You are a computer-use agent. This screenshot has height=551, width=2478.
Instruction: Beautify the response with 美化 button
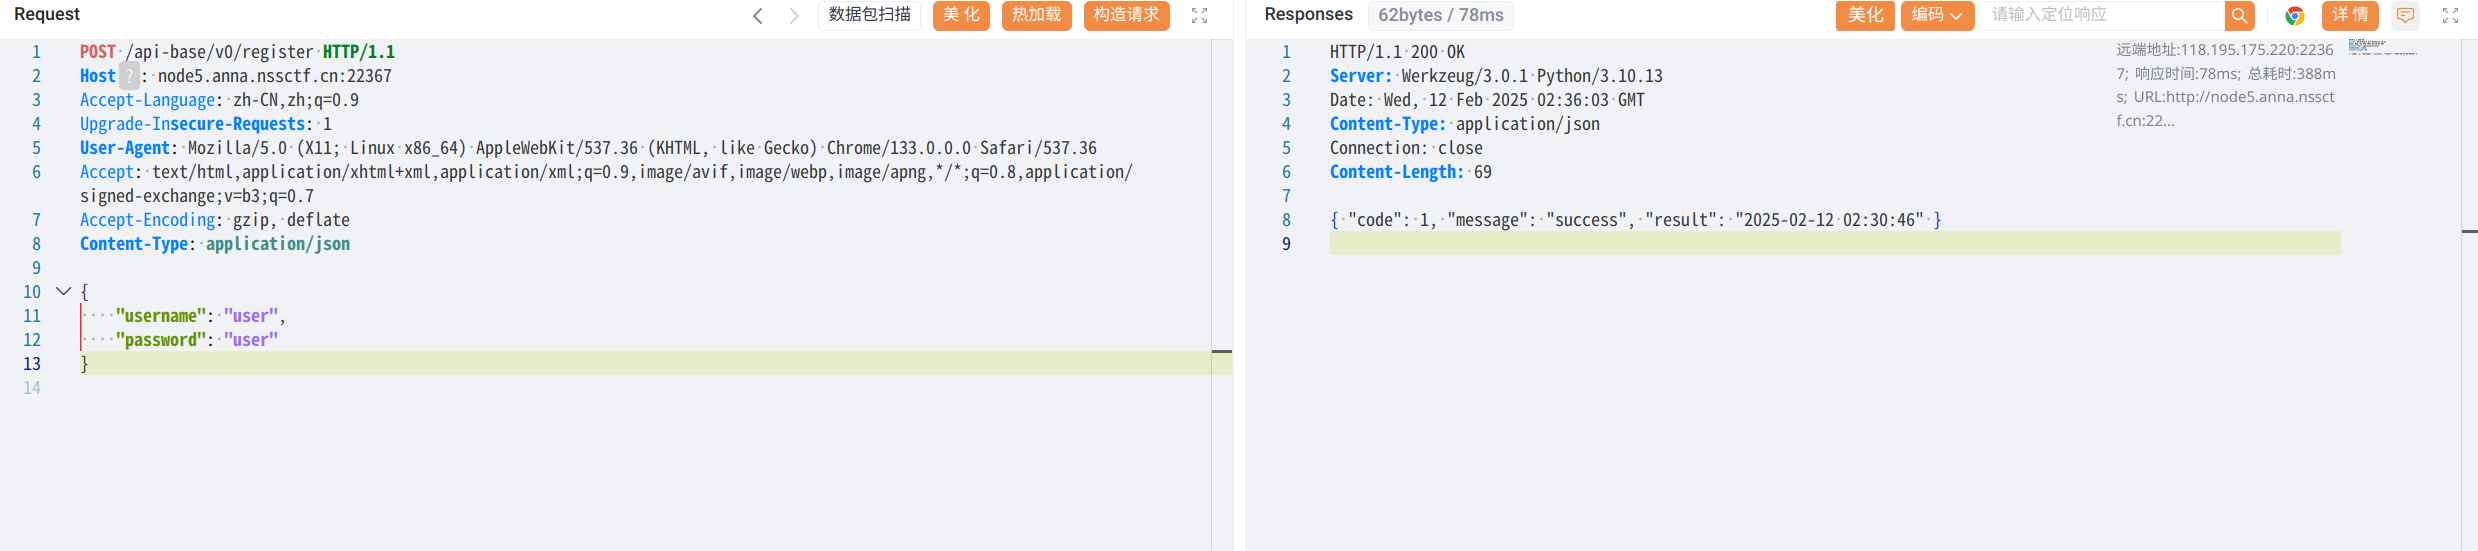[x=1864, y=16]
